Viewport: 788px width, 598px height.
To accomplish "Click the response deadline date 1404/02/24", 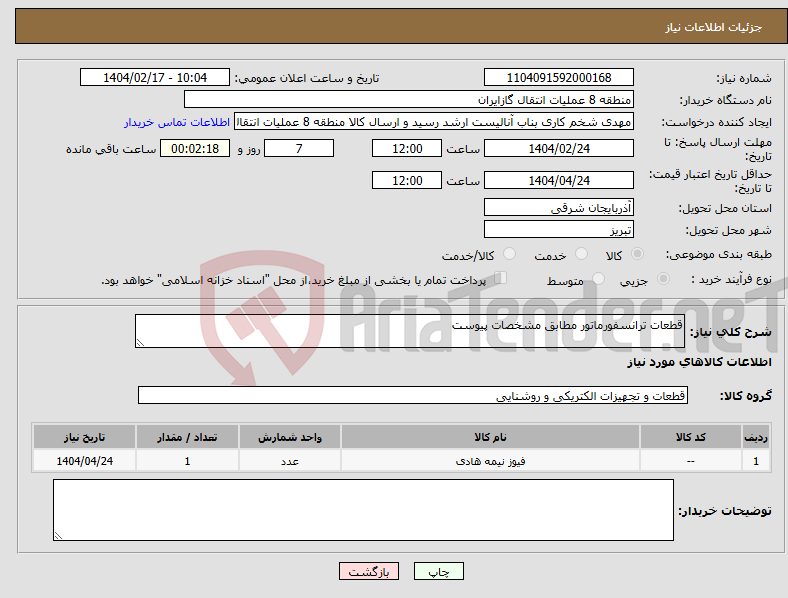I will click(x=559, y=149).
